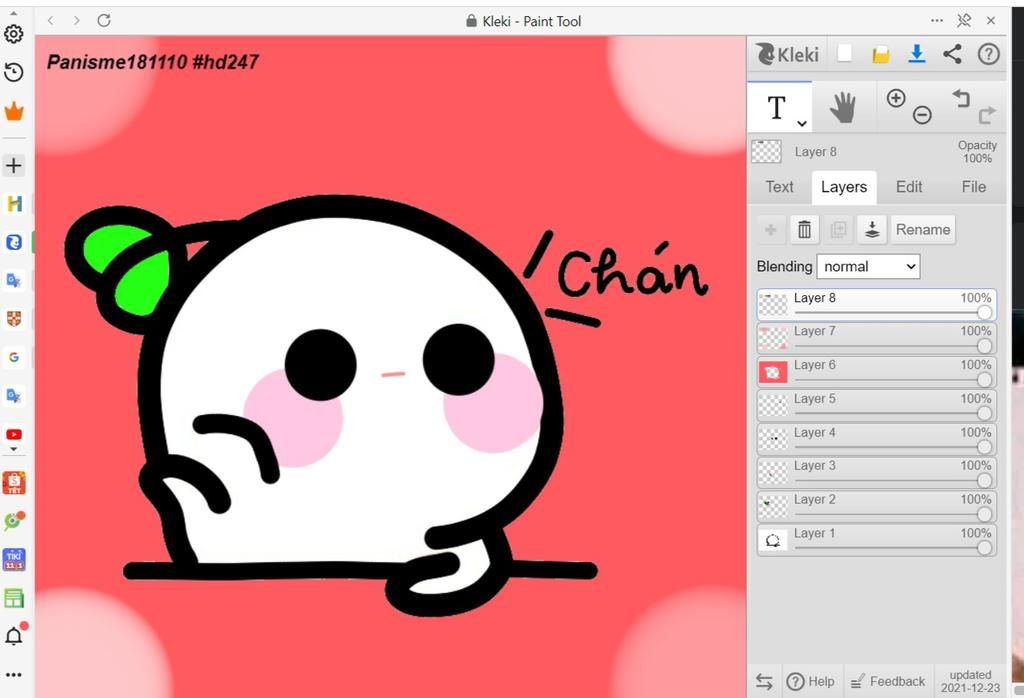Open sidebar notifications bell
This screenshot has height=698, width=1024.
(14, 635)
